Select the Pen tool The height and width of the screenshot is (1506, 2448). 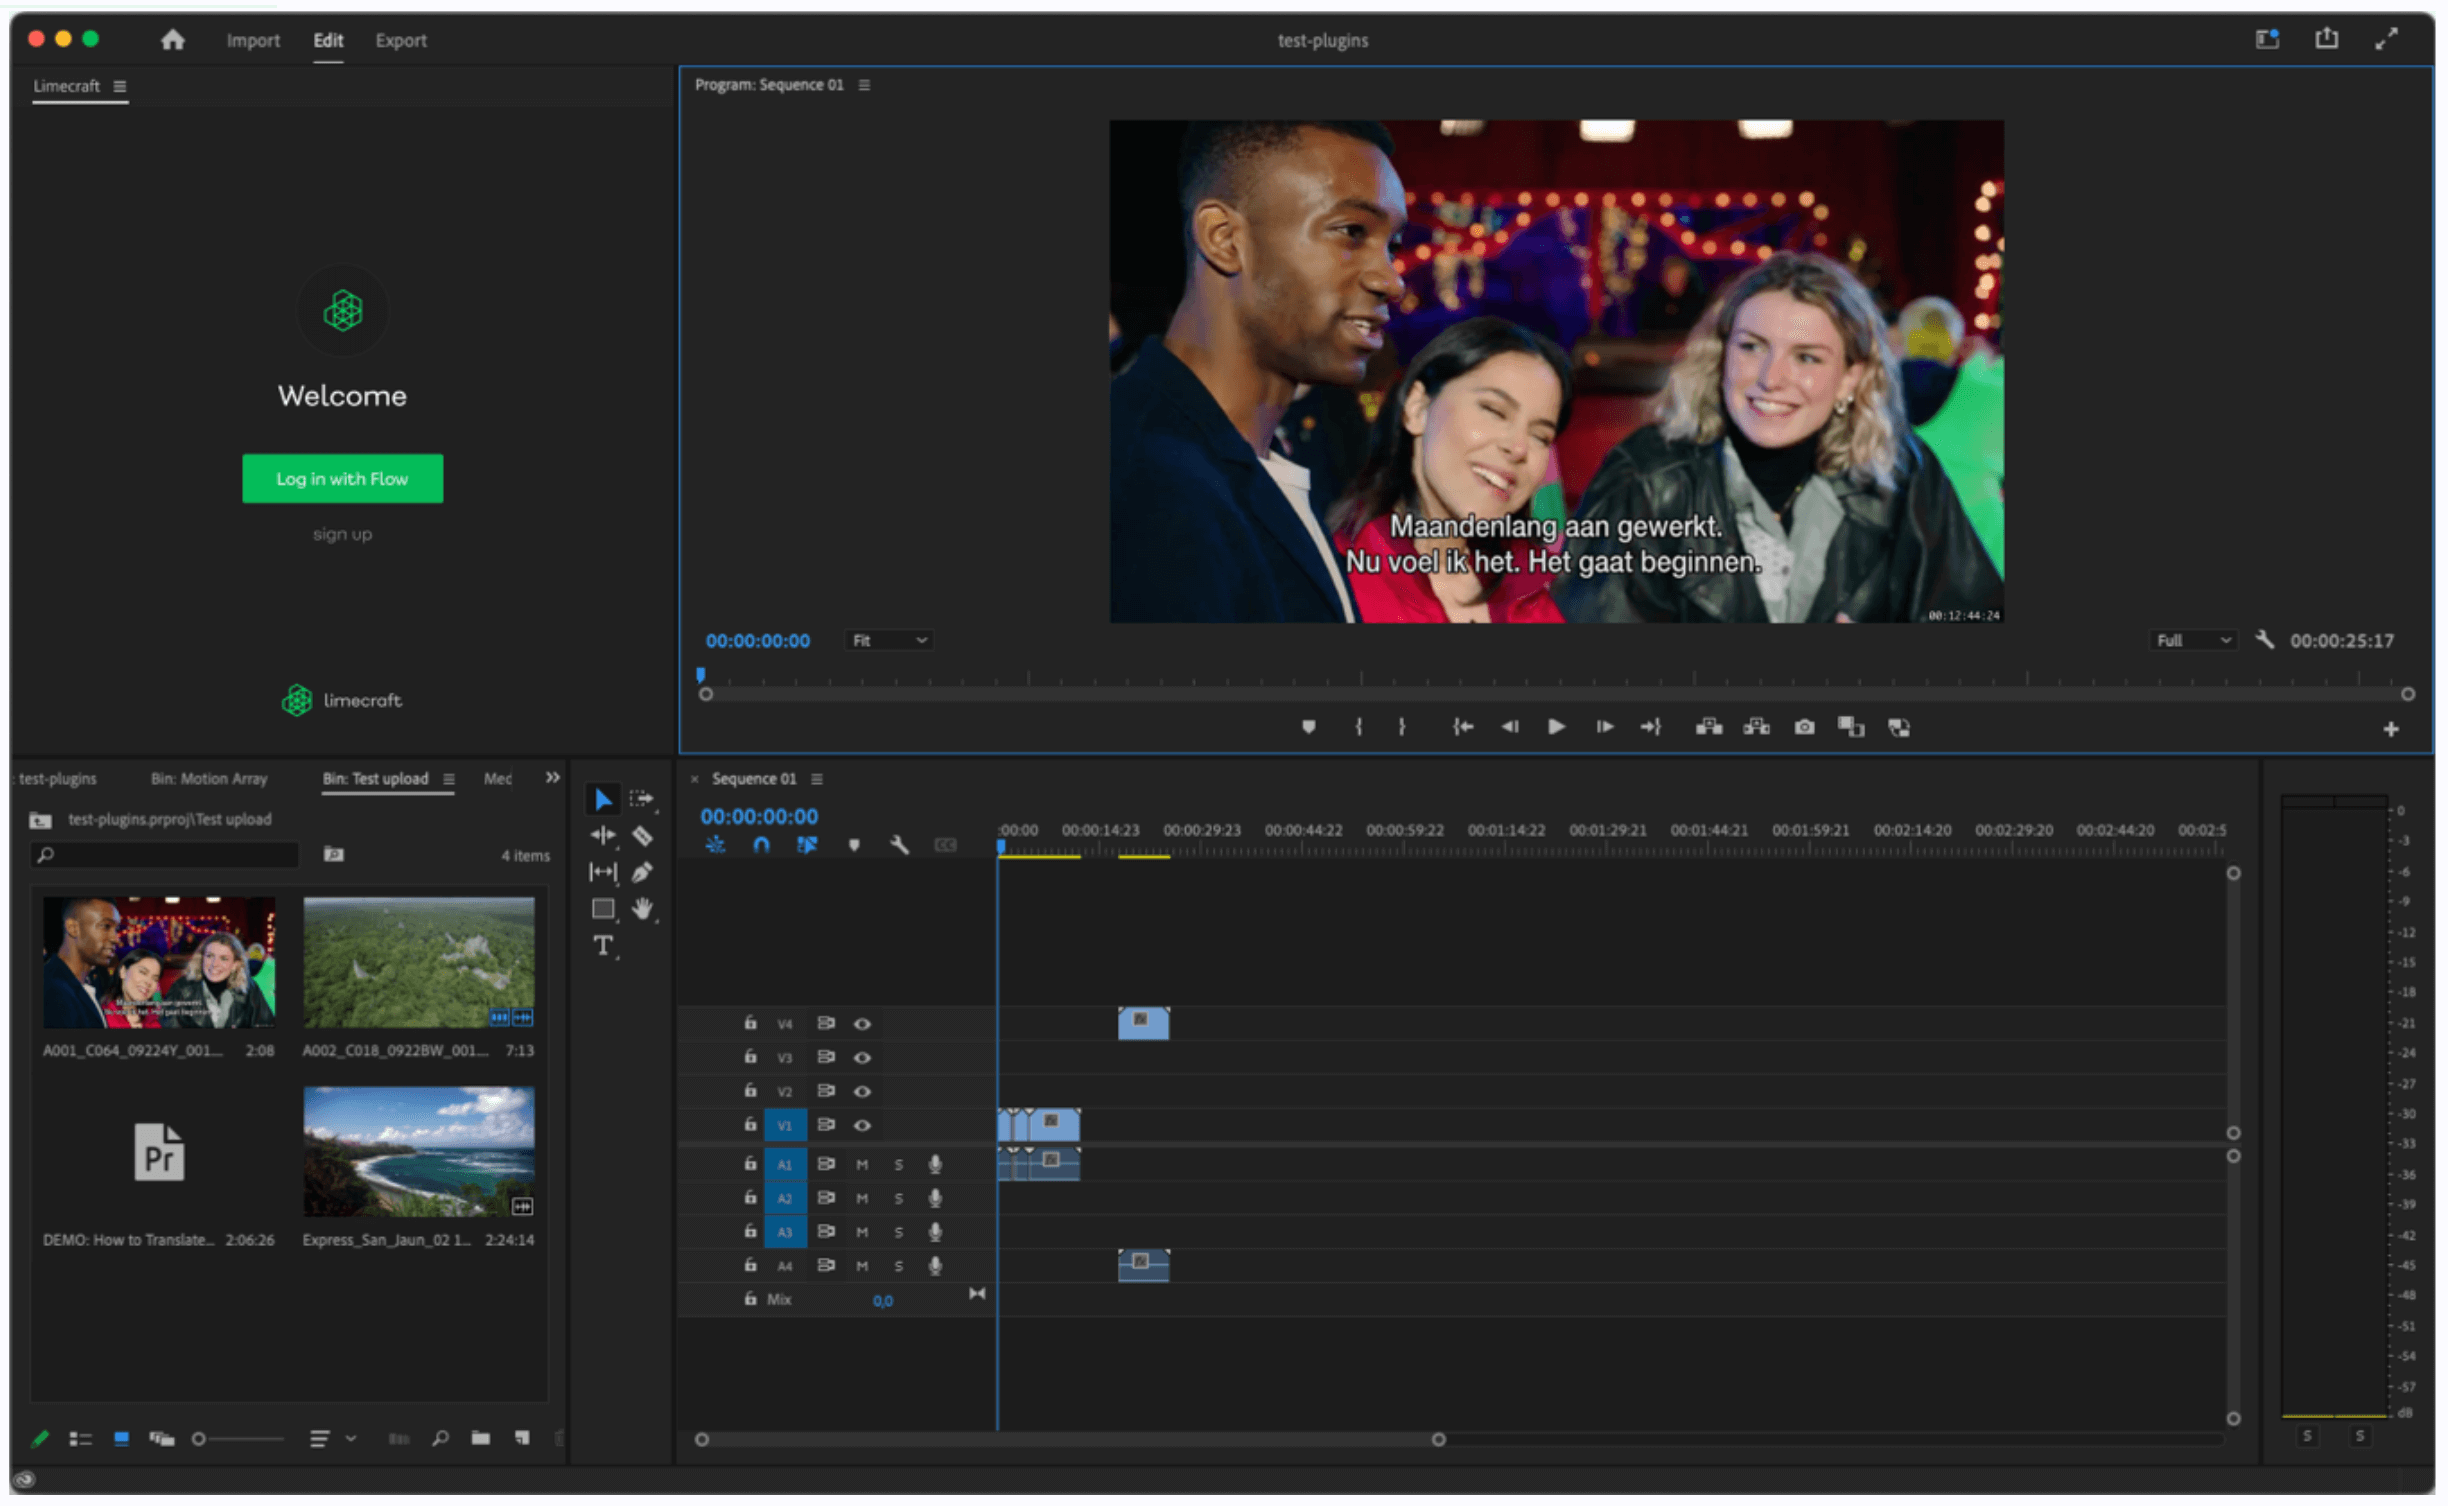tap(642, 873)
